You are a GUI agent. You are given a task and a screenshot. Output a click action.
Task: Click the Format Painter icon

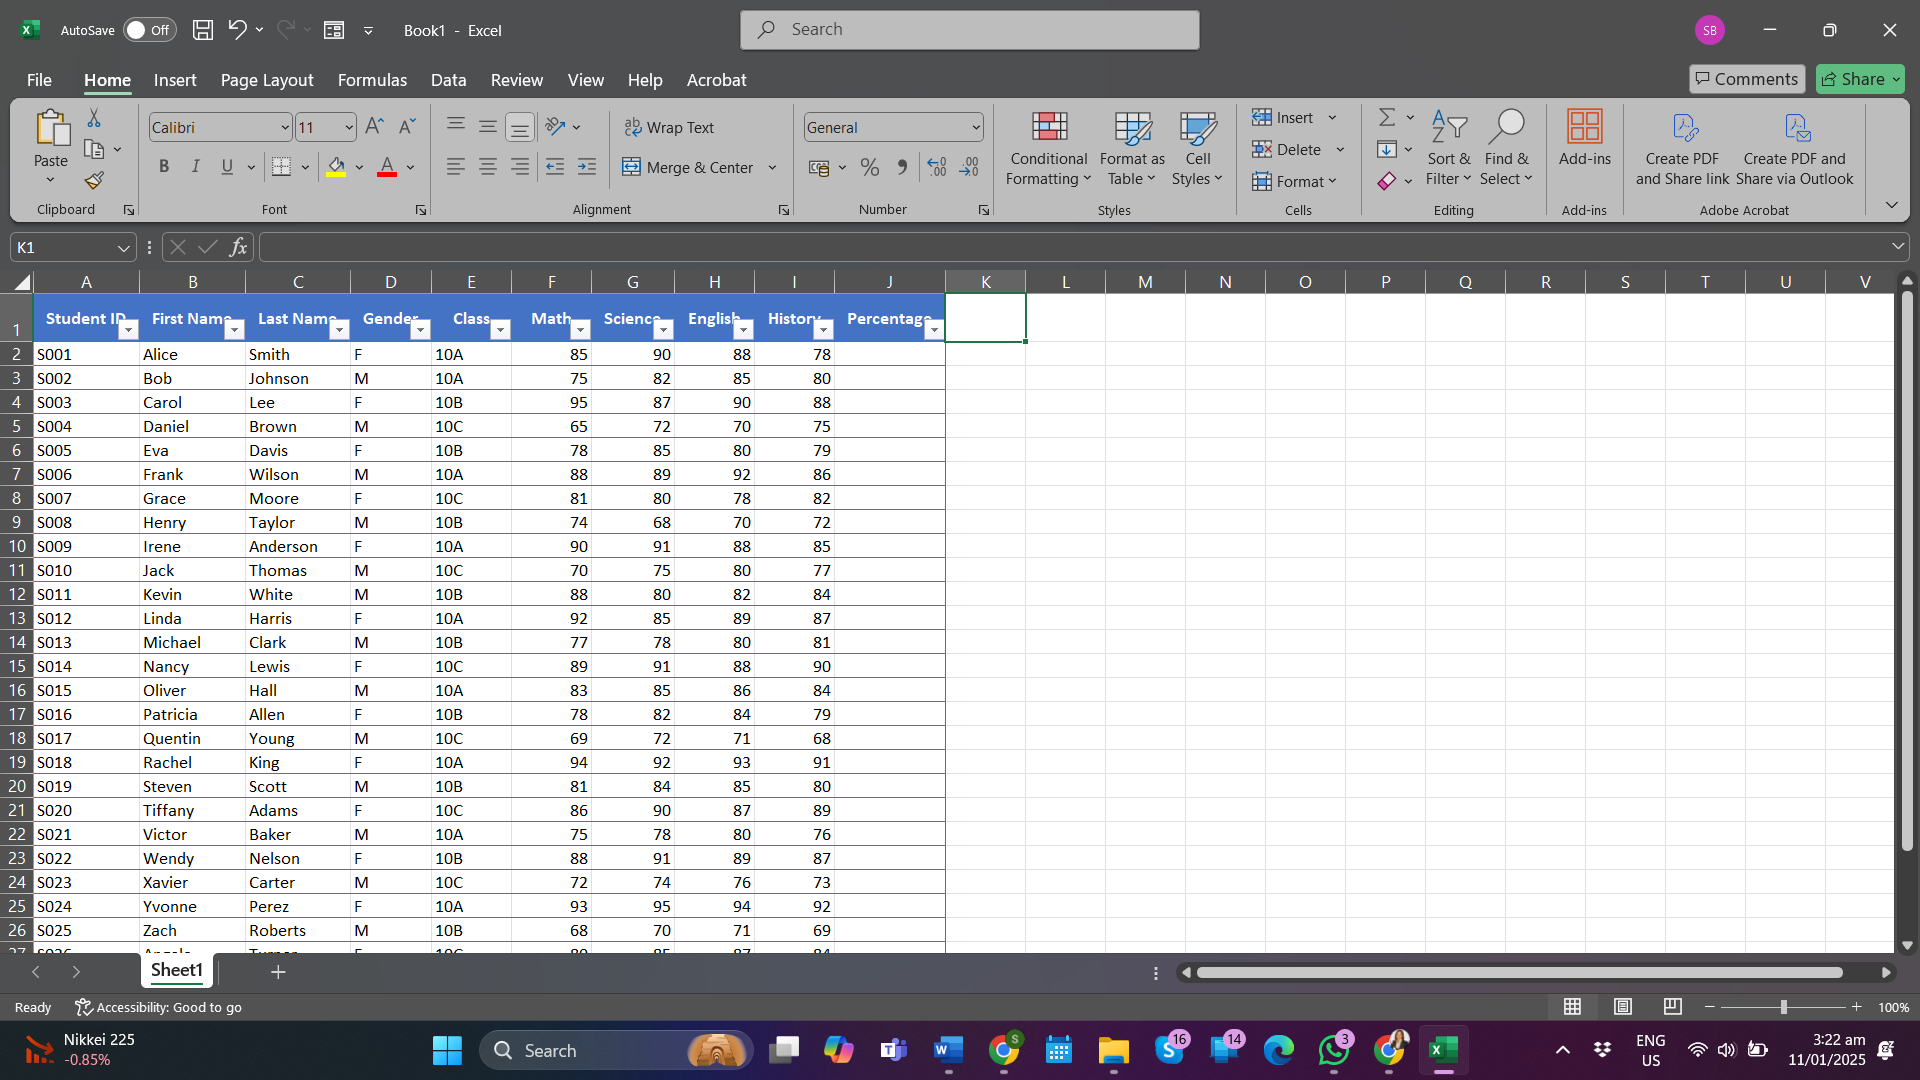pyautogui.click(x=94, y=181)
